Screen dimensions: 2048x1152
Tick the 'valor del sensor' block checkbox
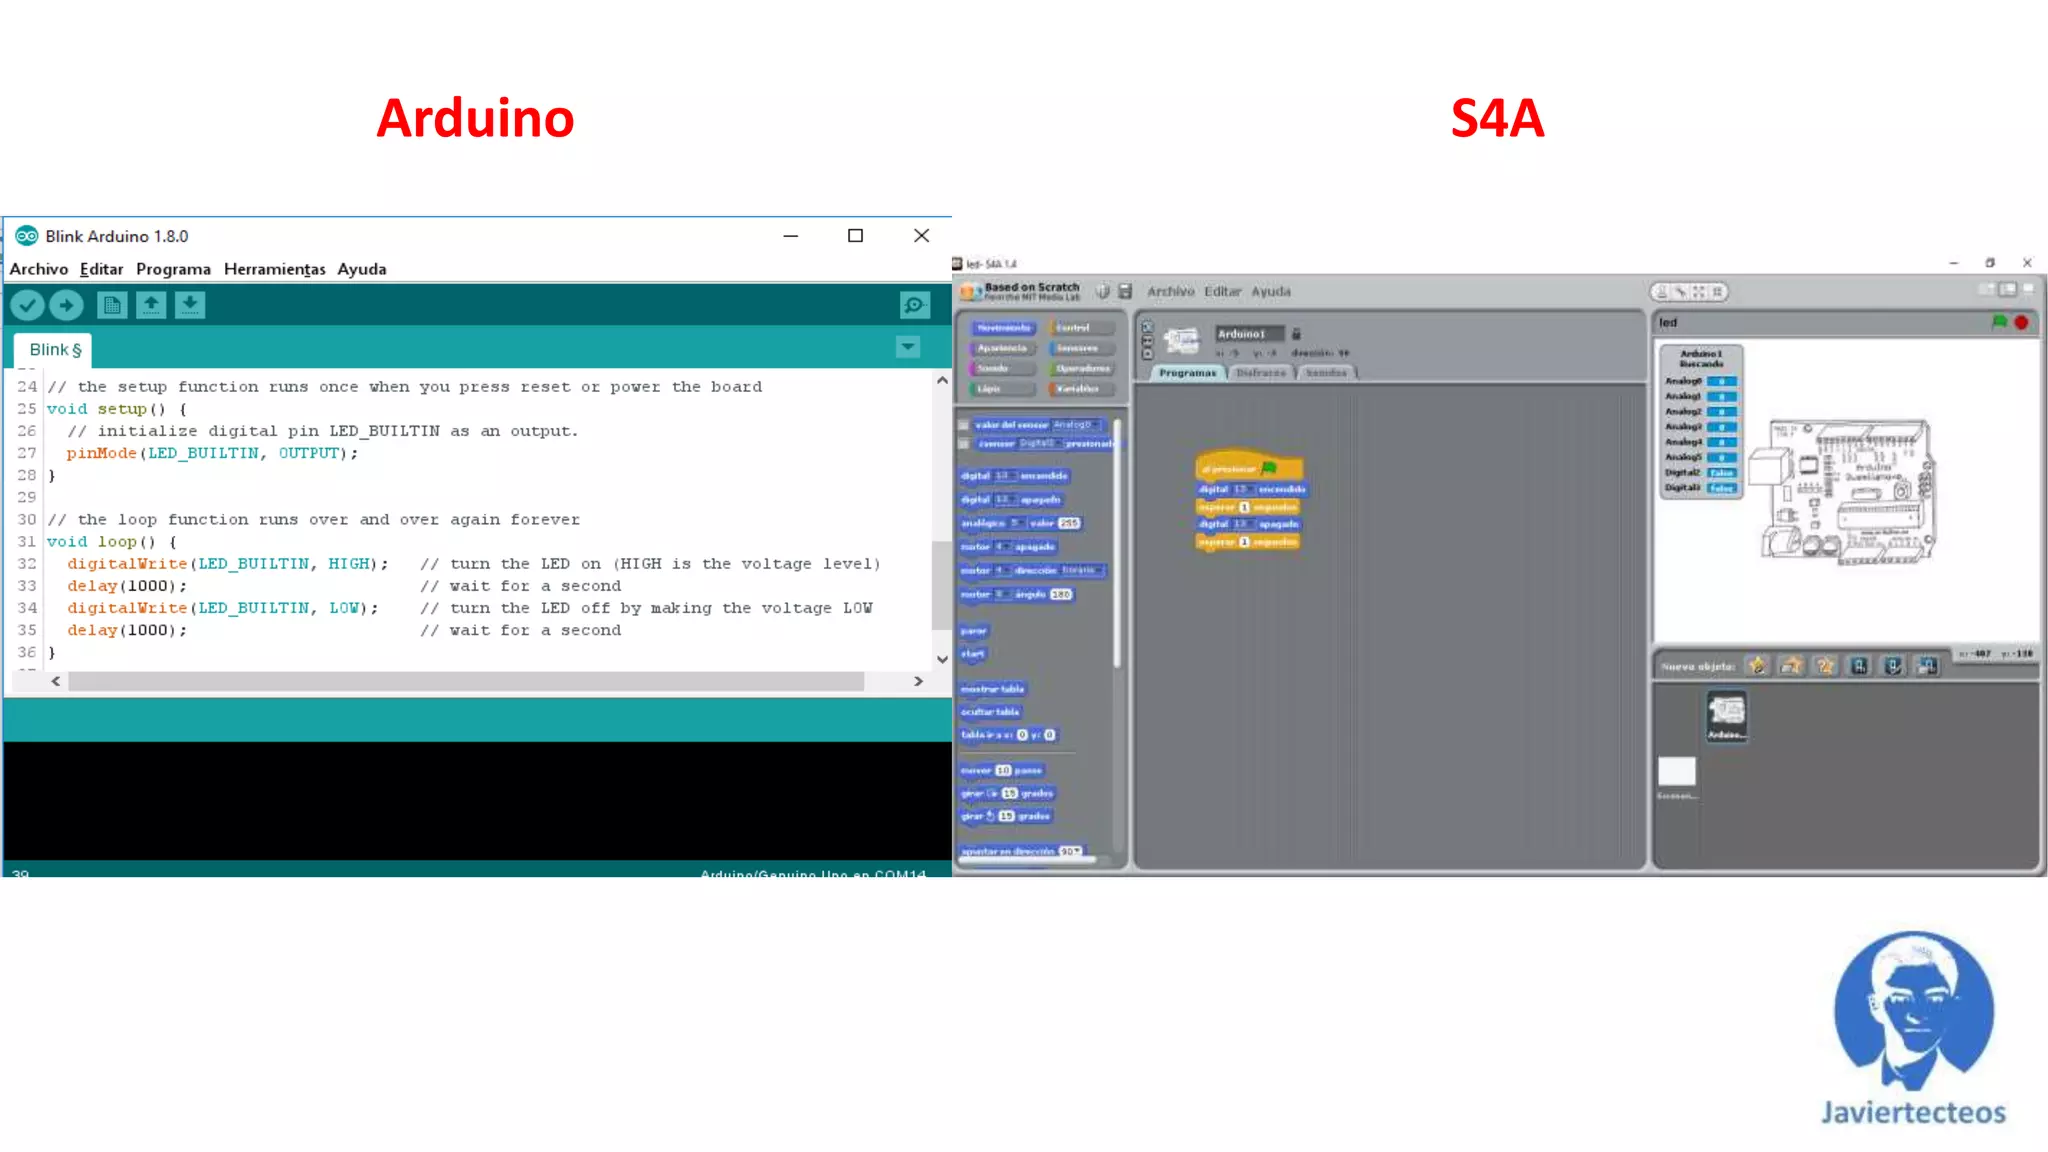[964, 425]
